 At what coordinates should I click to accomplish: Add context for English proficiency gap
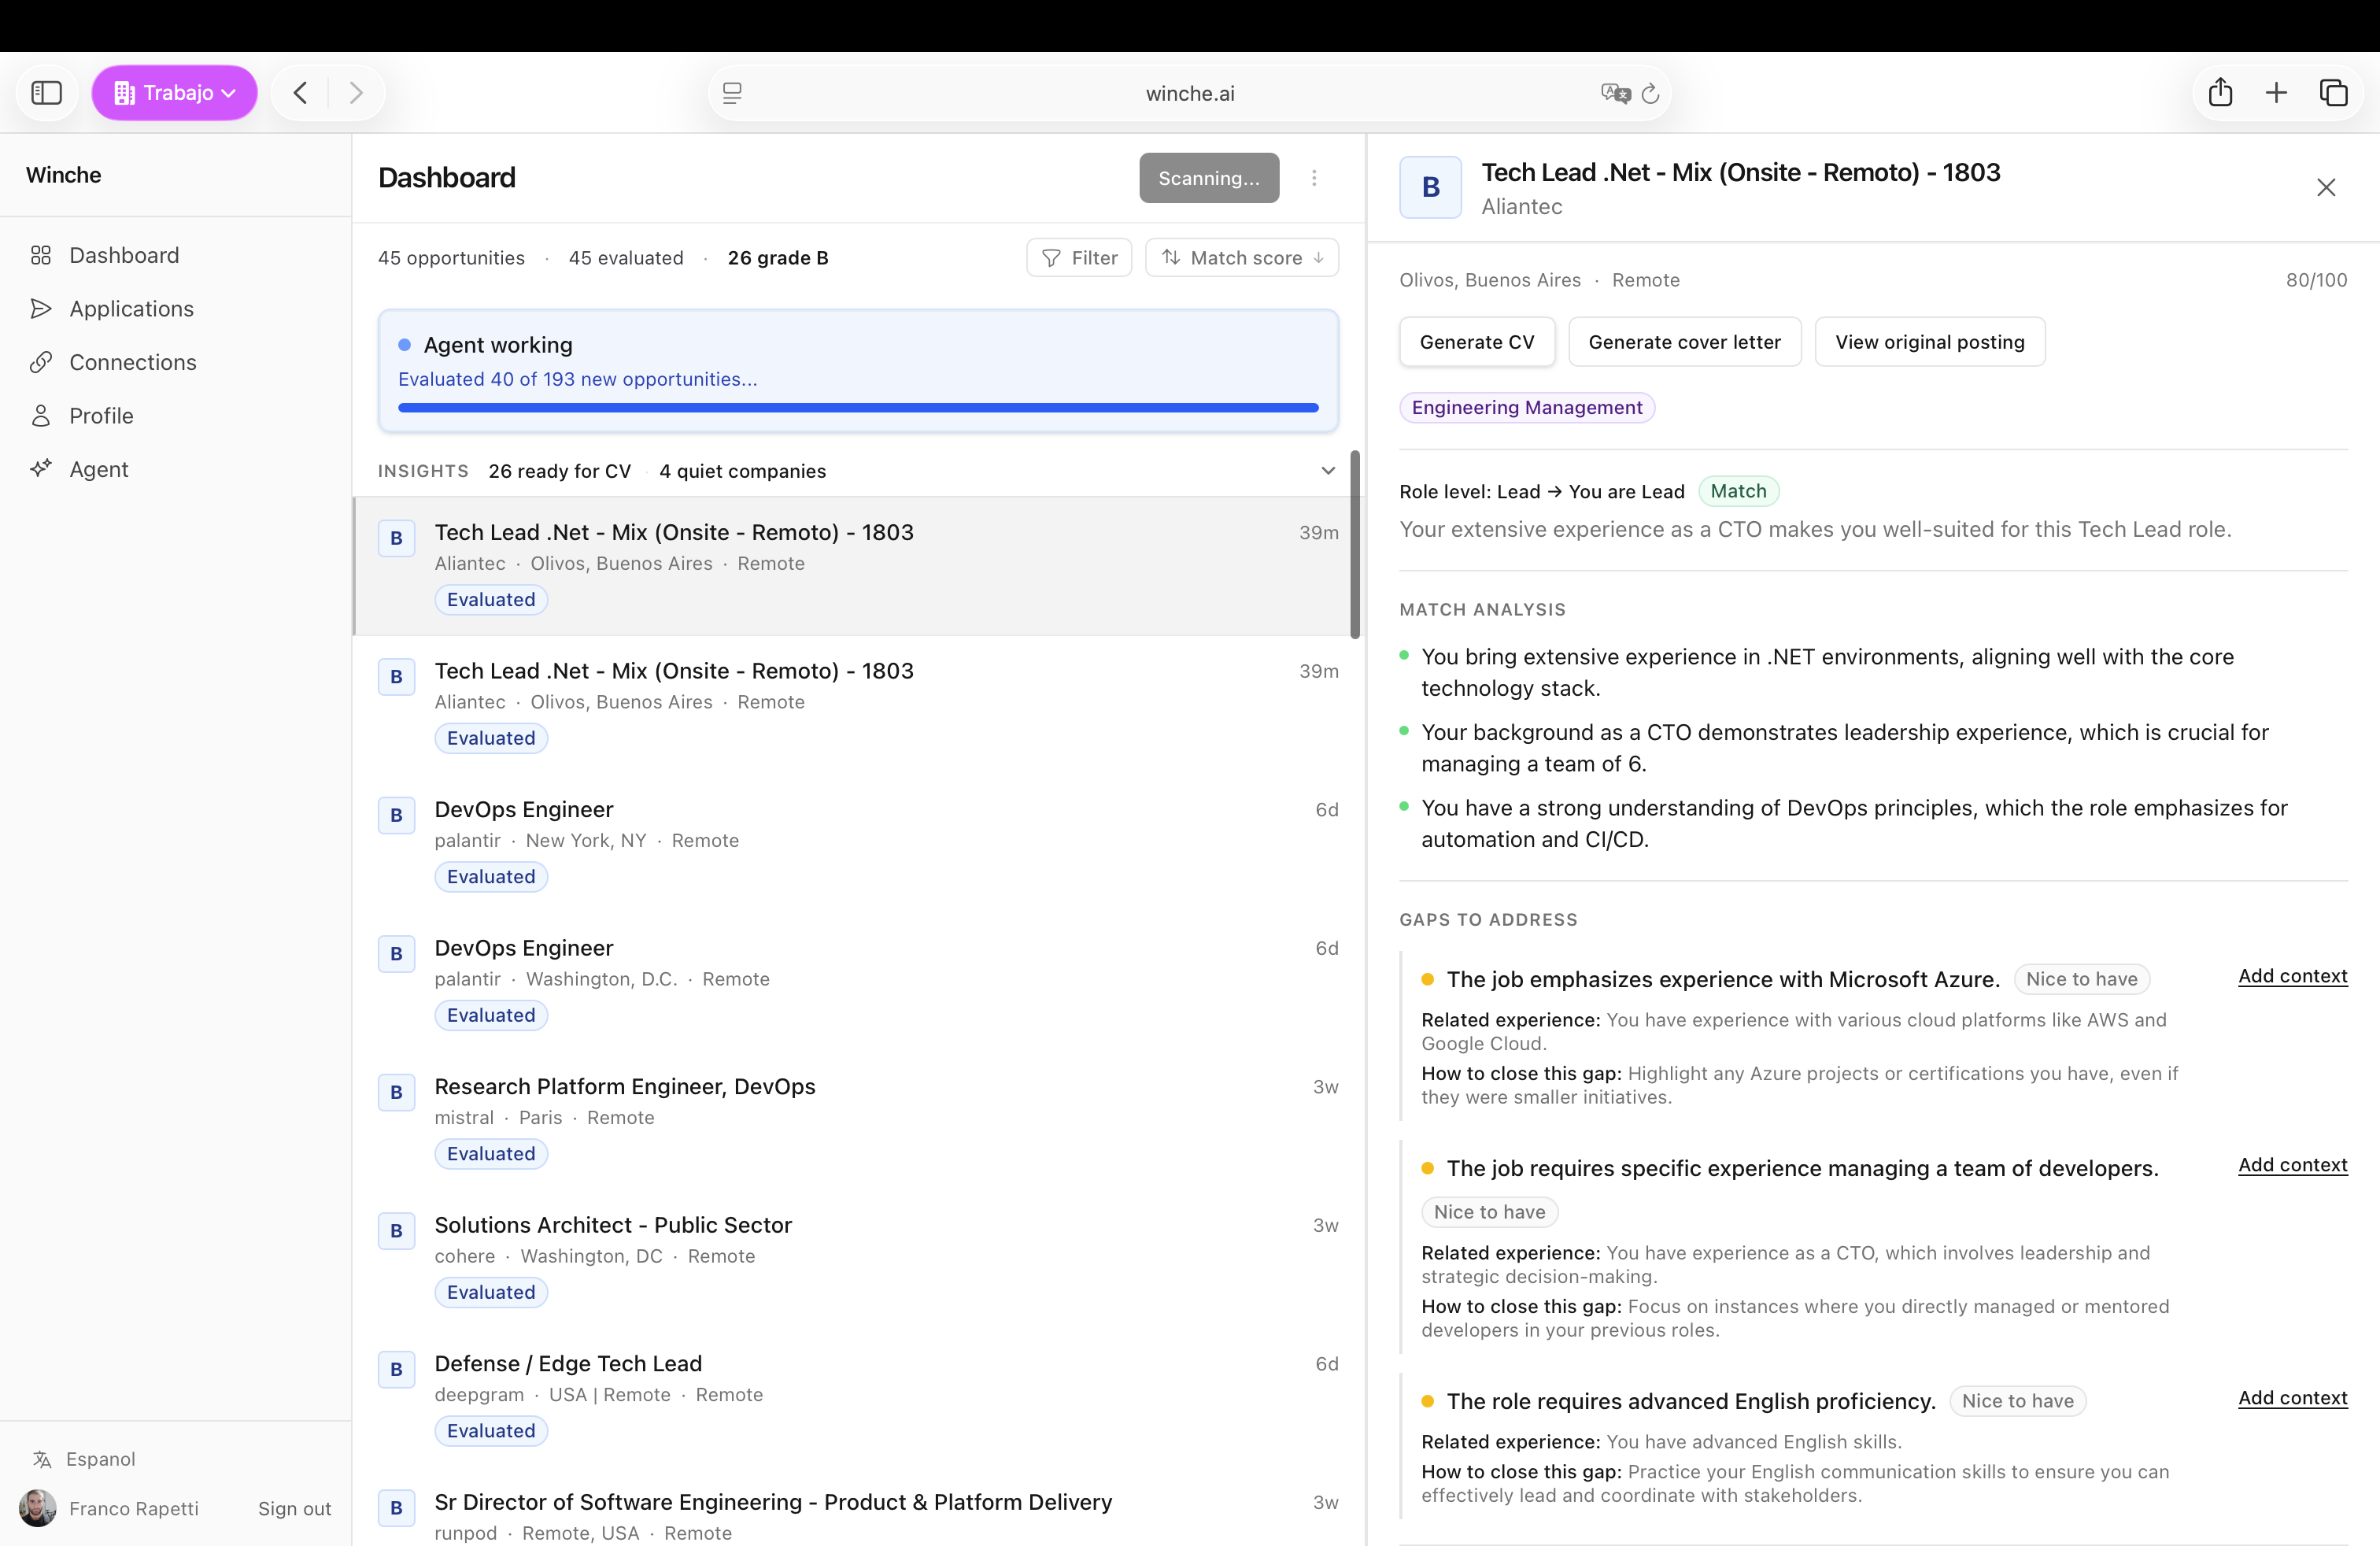(2292, 1398)
